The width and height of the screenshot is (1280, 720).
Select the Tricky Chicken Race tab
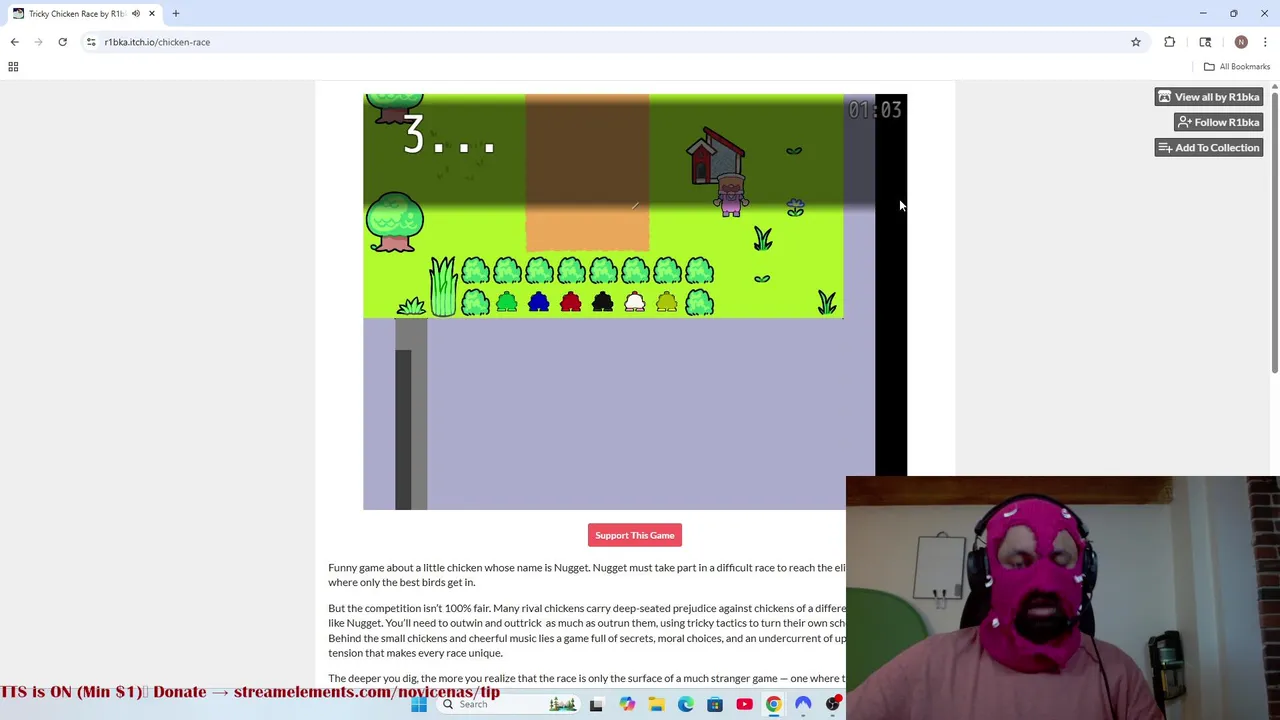point(84,14)
